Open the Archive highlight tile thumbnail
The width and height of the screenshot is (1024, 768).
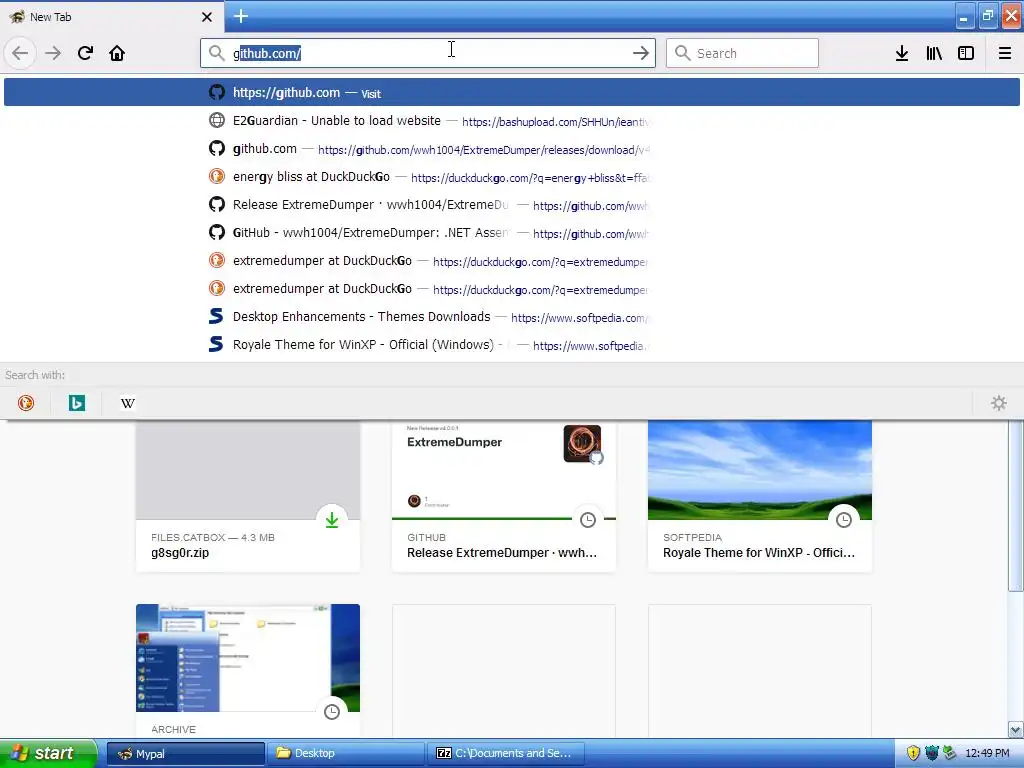point(248,658)
